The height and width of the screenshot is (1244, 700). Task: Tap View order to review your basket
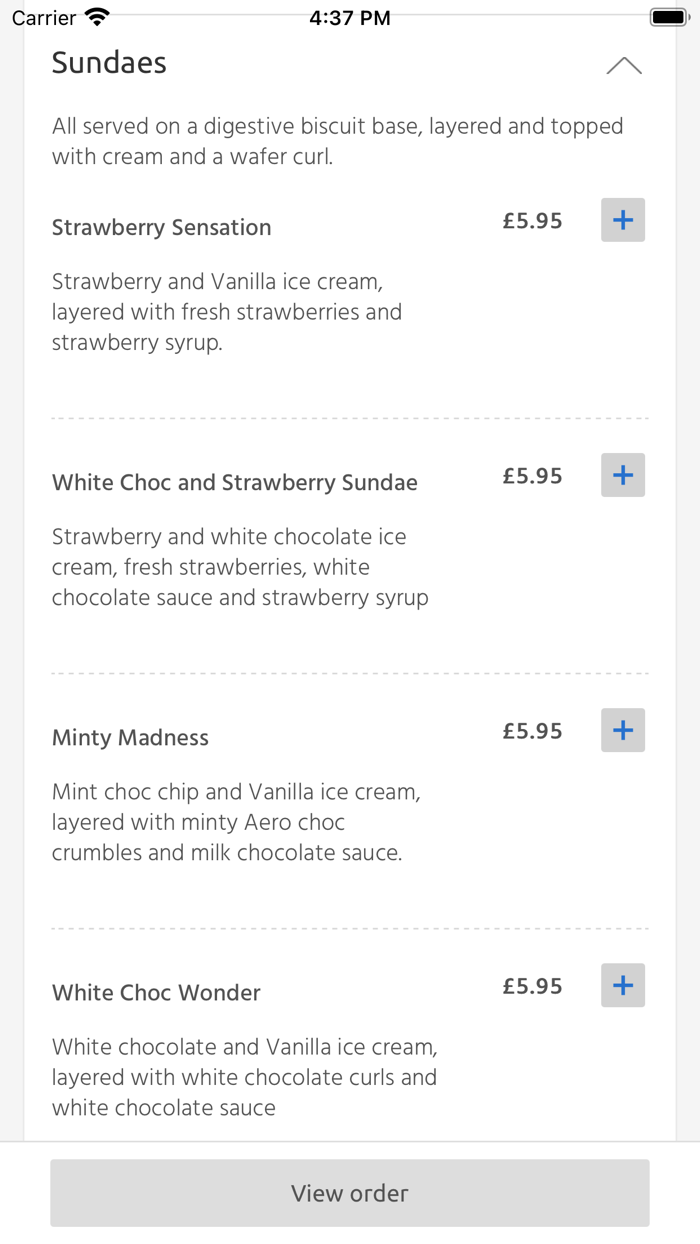(x=350, y=1193)
